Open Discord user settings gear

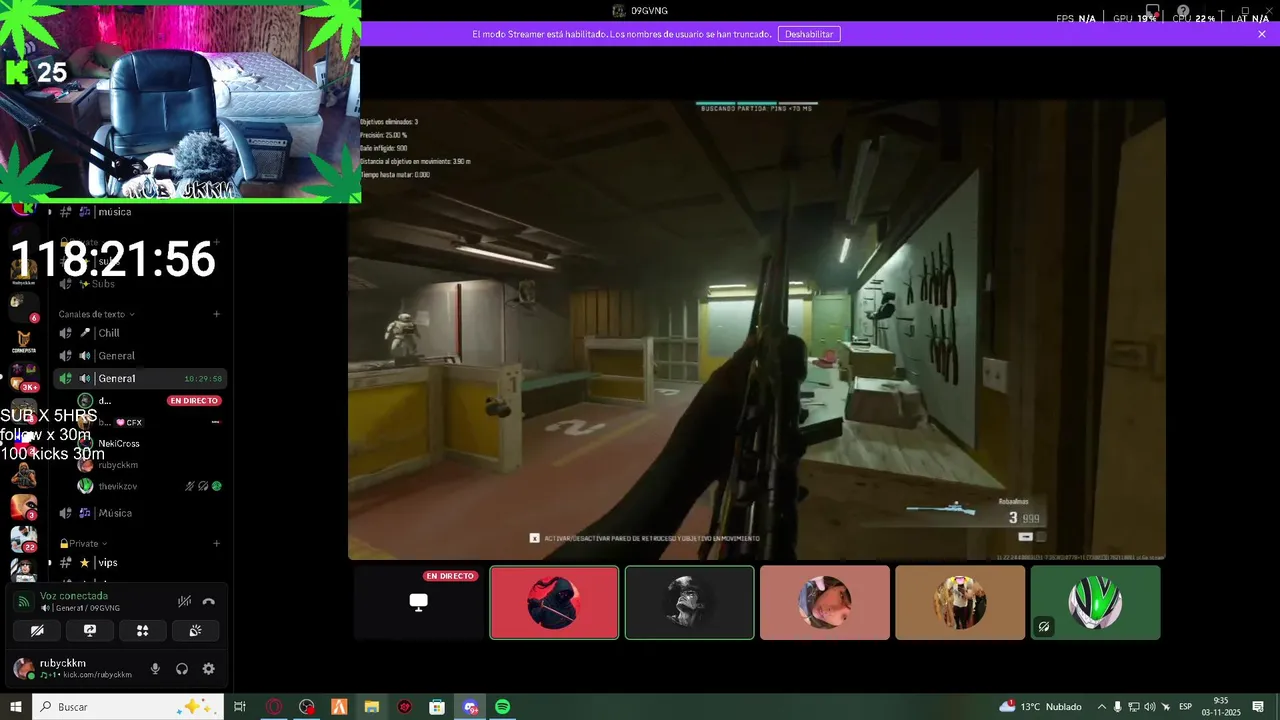208,669
